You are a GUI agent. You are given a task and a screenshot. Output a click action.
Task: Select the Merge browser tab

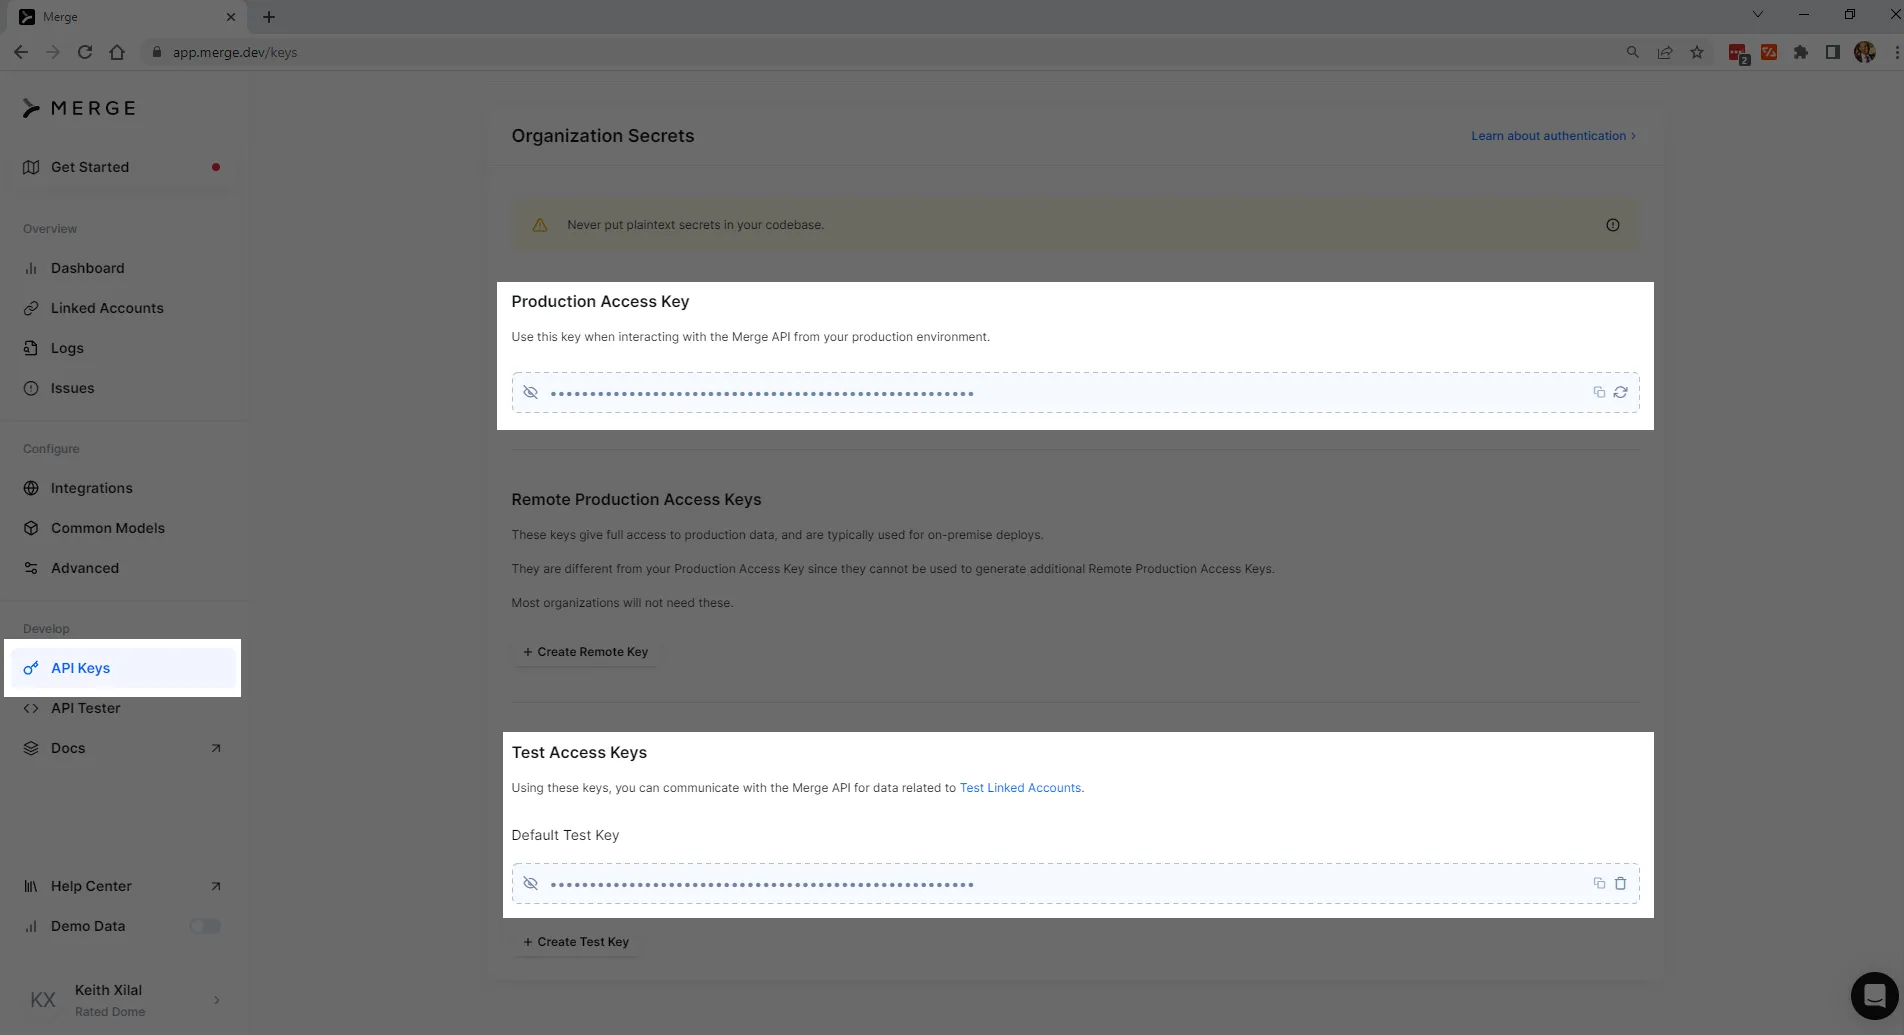coord(128,17)
